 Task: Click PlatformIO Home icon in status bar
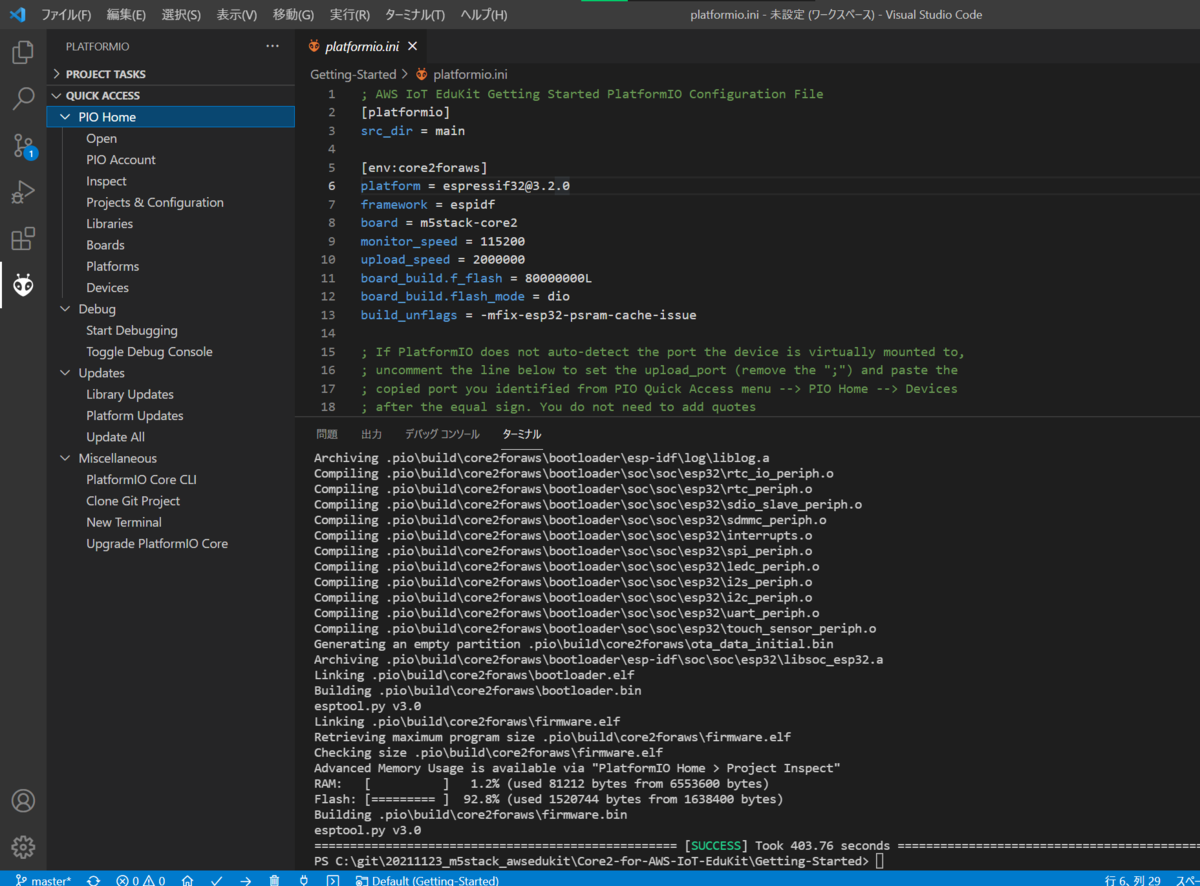pyautogui.click(x=187, y=880)
